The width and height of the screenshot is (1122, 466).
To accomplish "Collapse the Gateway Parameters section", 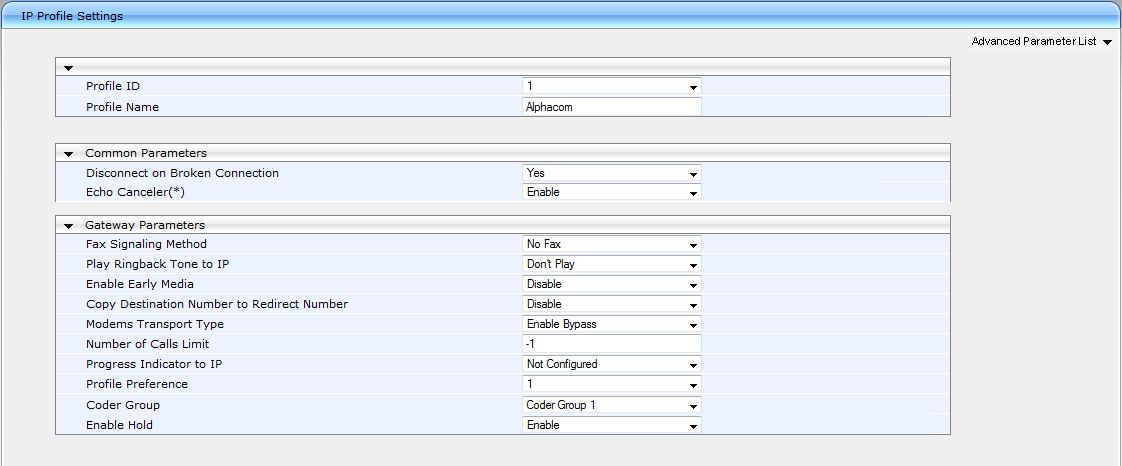I will (x=69, y=226).
